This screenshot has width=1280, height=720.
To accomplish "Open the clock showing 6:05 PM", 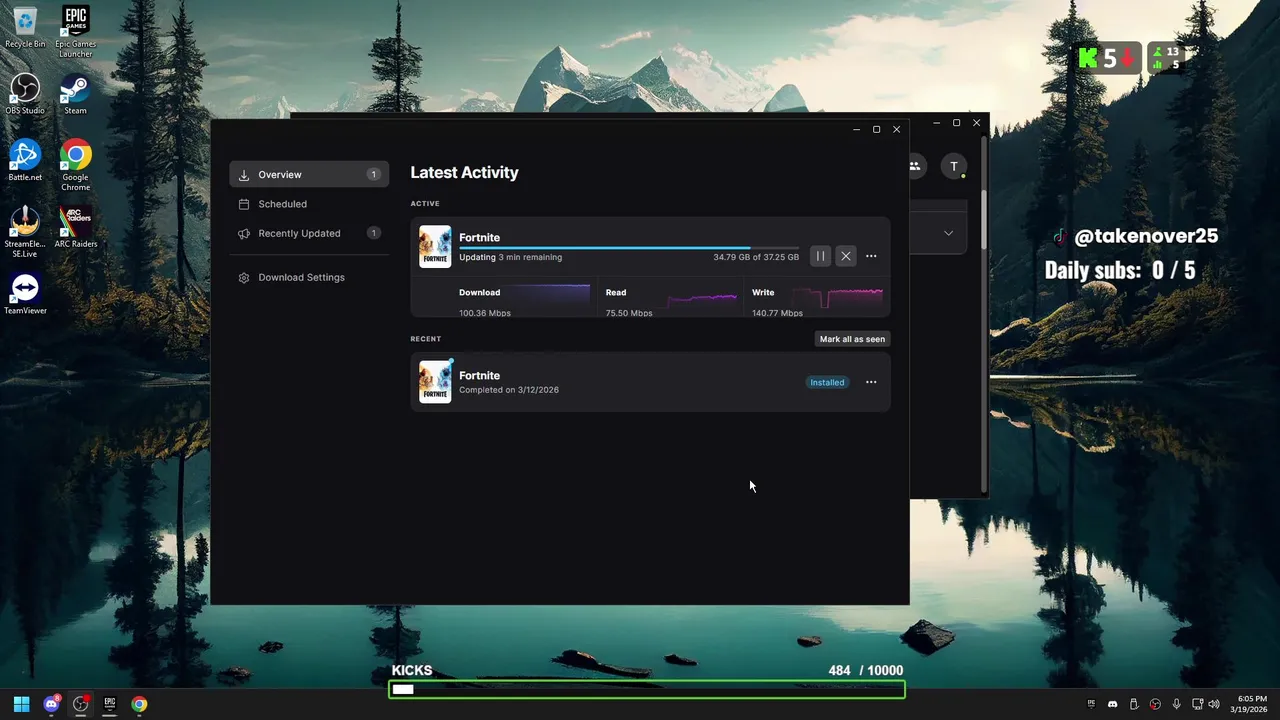I will [x=1251, y=704].
